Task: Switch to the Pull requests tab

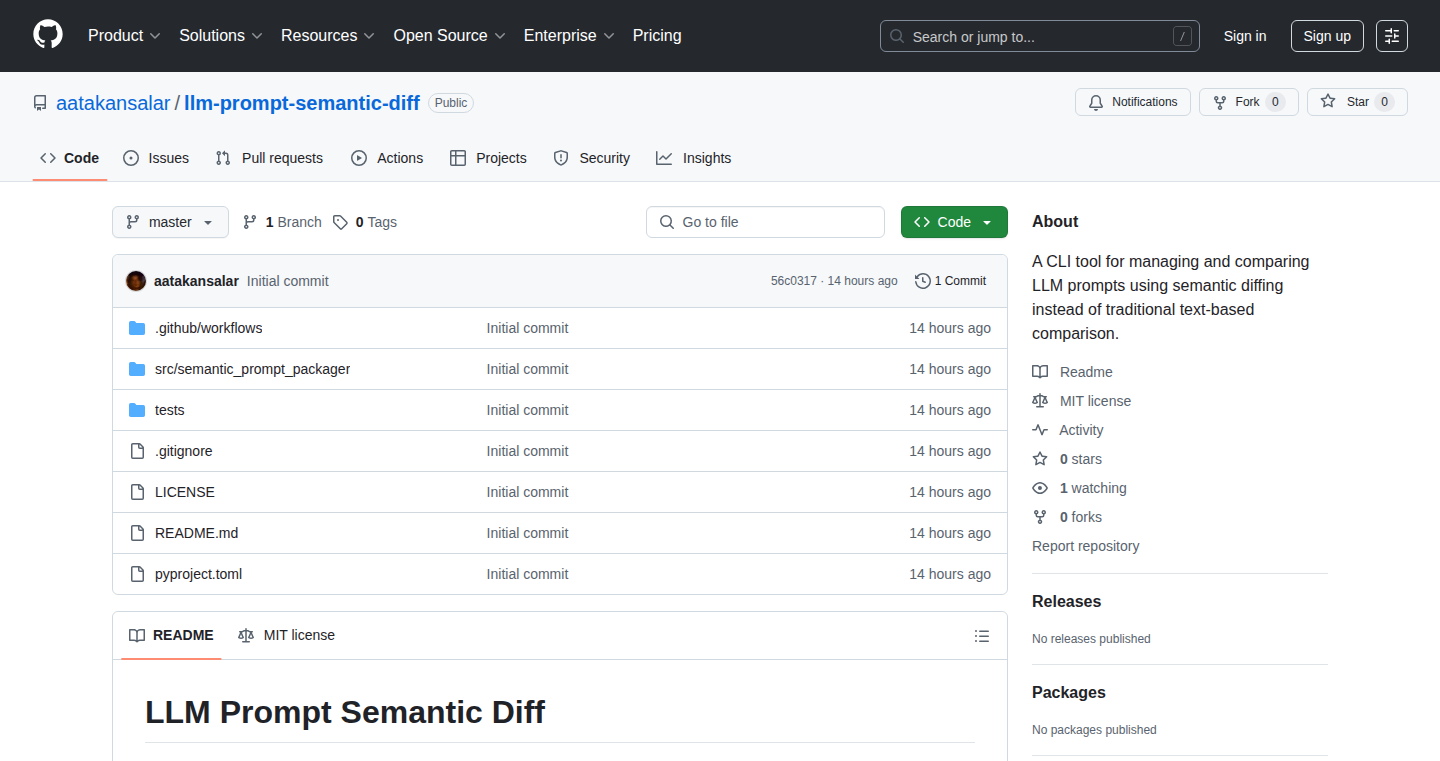Action: click(270, 158)
